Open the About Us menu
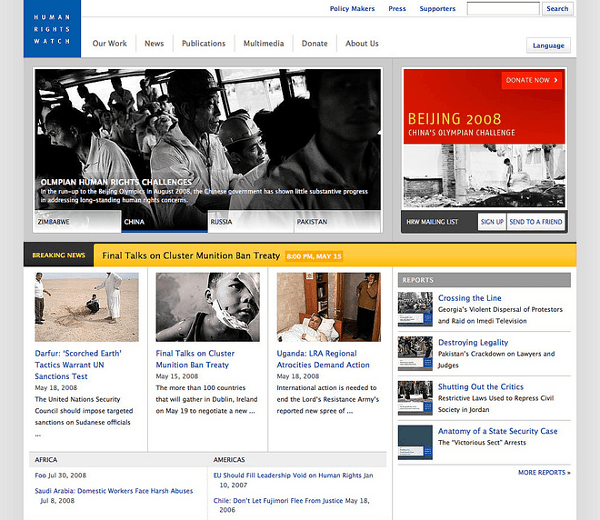This screenshot has width=600, height=520. click(362, 43)
